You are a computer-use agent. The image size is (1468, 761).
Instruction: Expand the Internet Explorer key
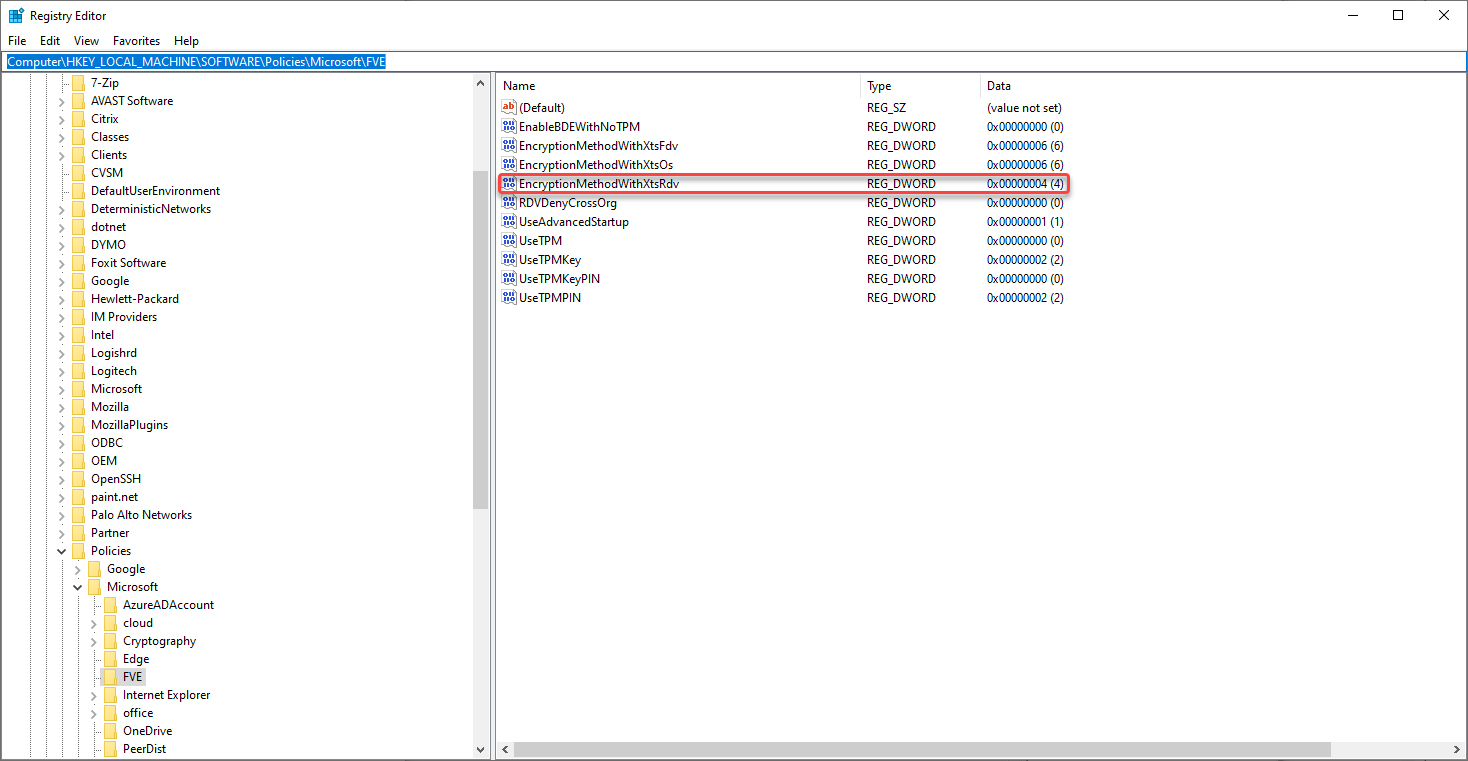[94, 695]
